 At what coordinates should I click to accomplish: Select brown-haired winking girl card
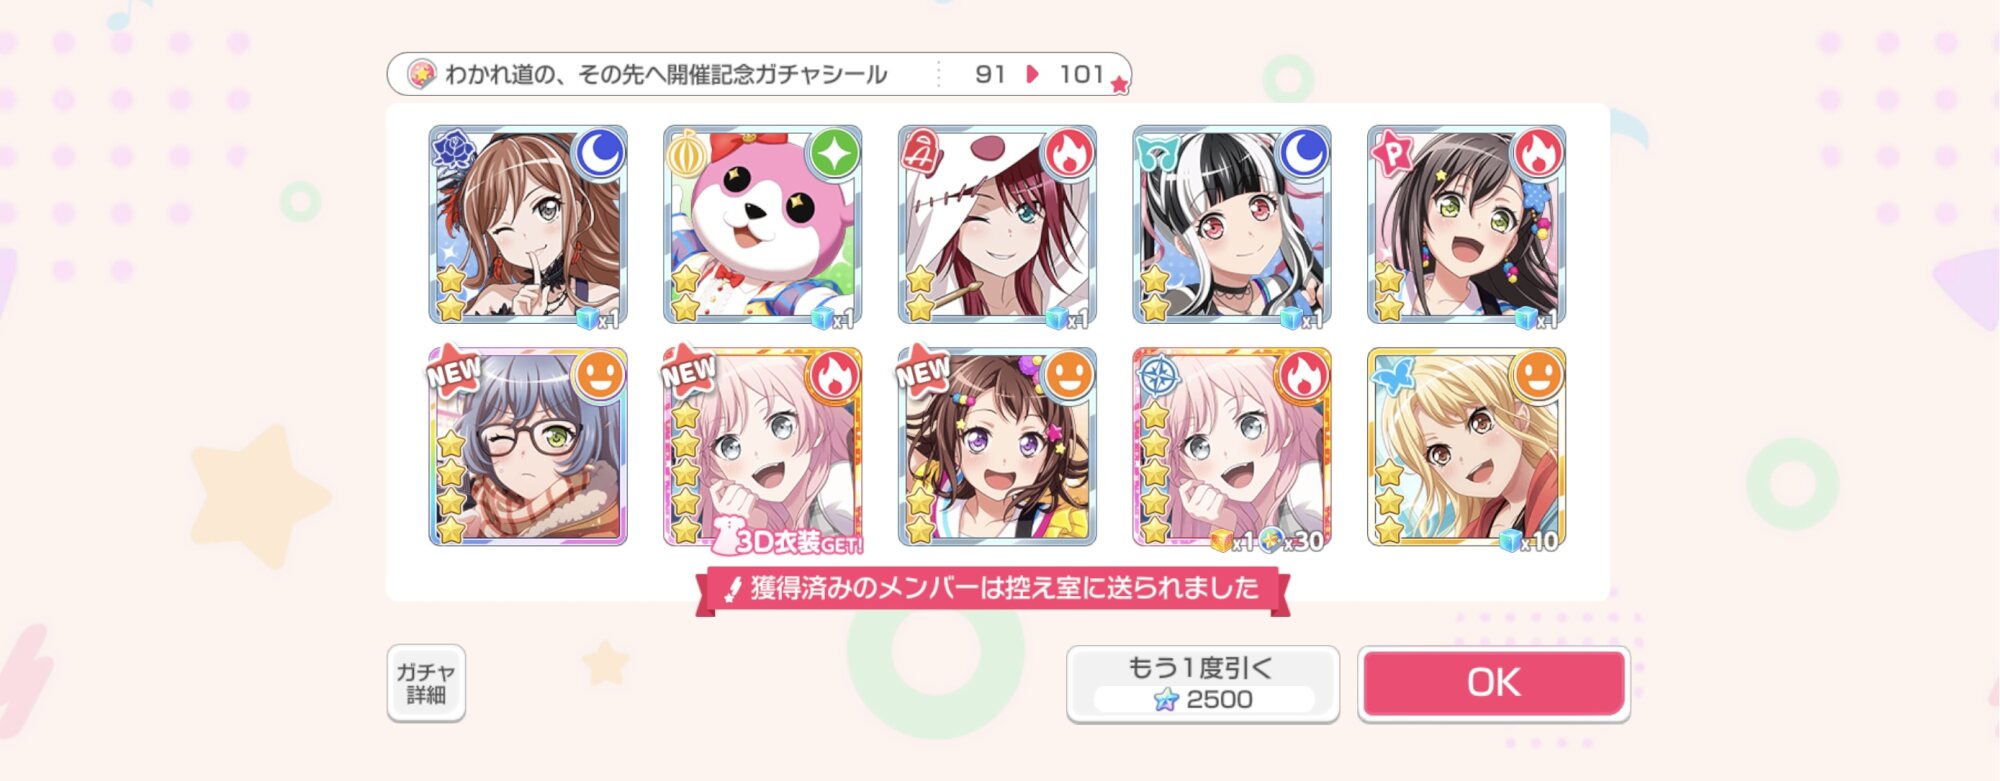tap(528, 226)
